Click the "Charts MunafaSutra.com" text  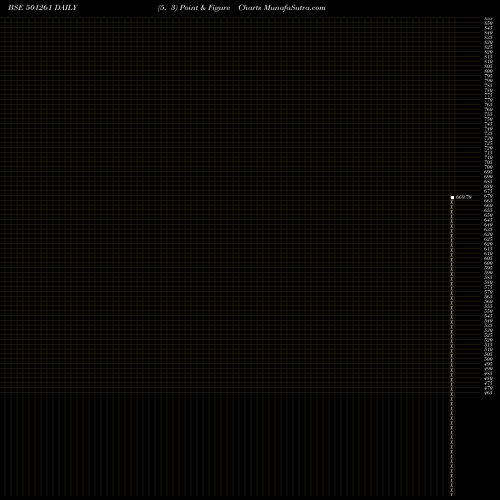click(x=282, y=8)
